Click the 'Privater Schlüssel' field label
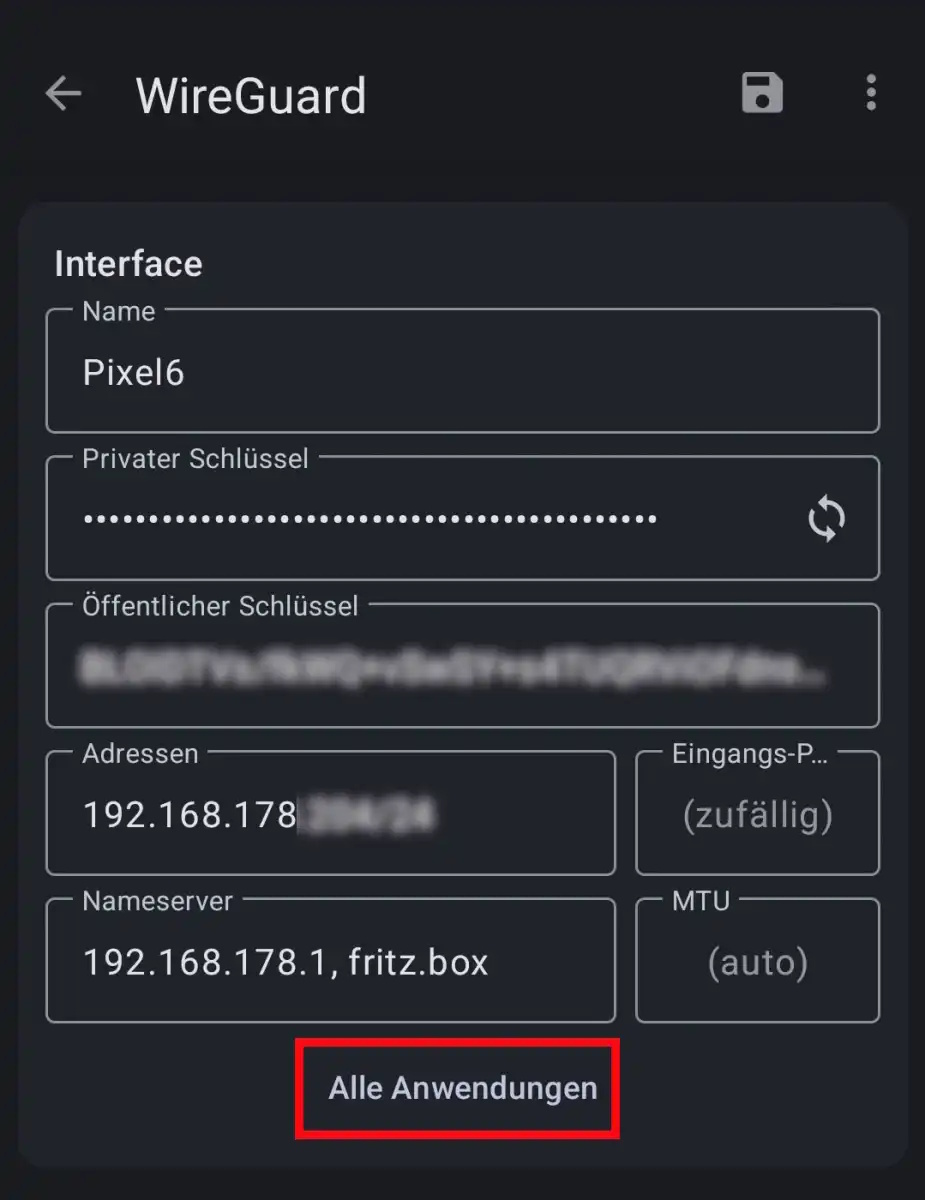This screenshot has height=1200, width=925. 195,459
